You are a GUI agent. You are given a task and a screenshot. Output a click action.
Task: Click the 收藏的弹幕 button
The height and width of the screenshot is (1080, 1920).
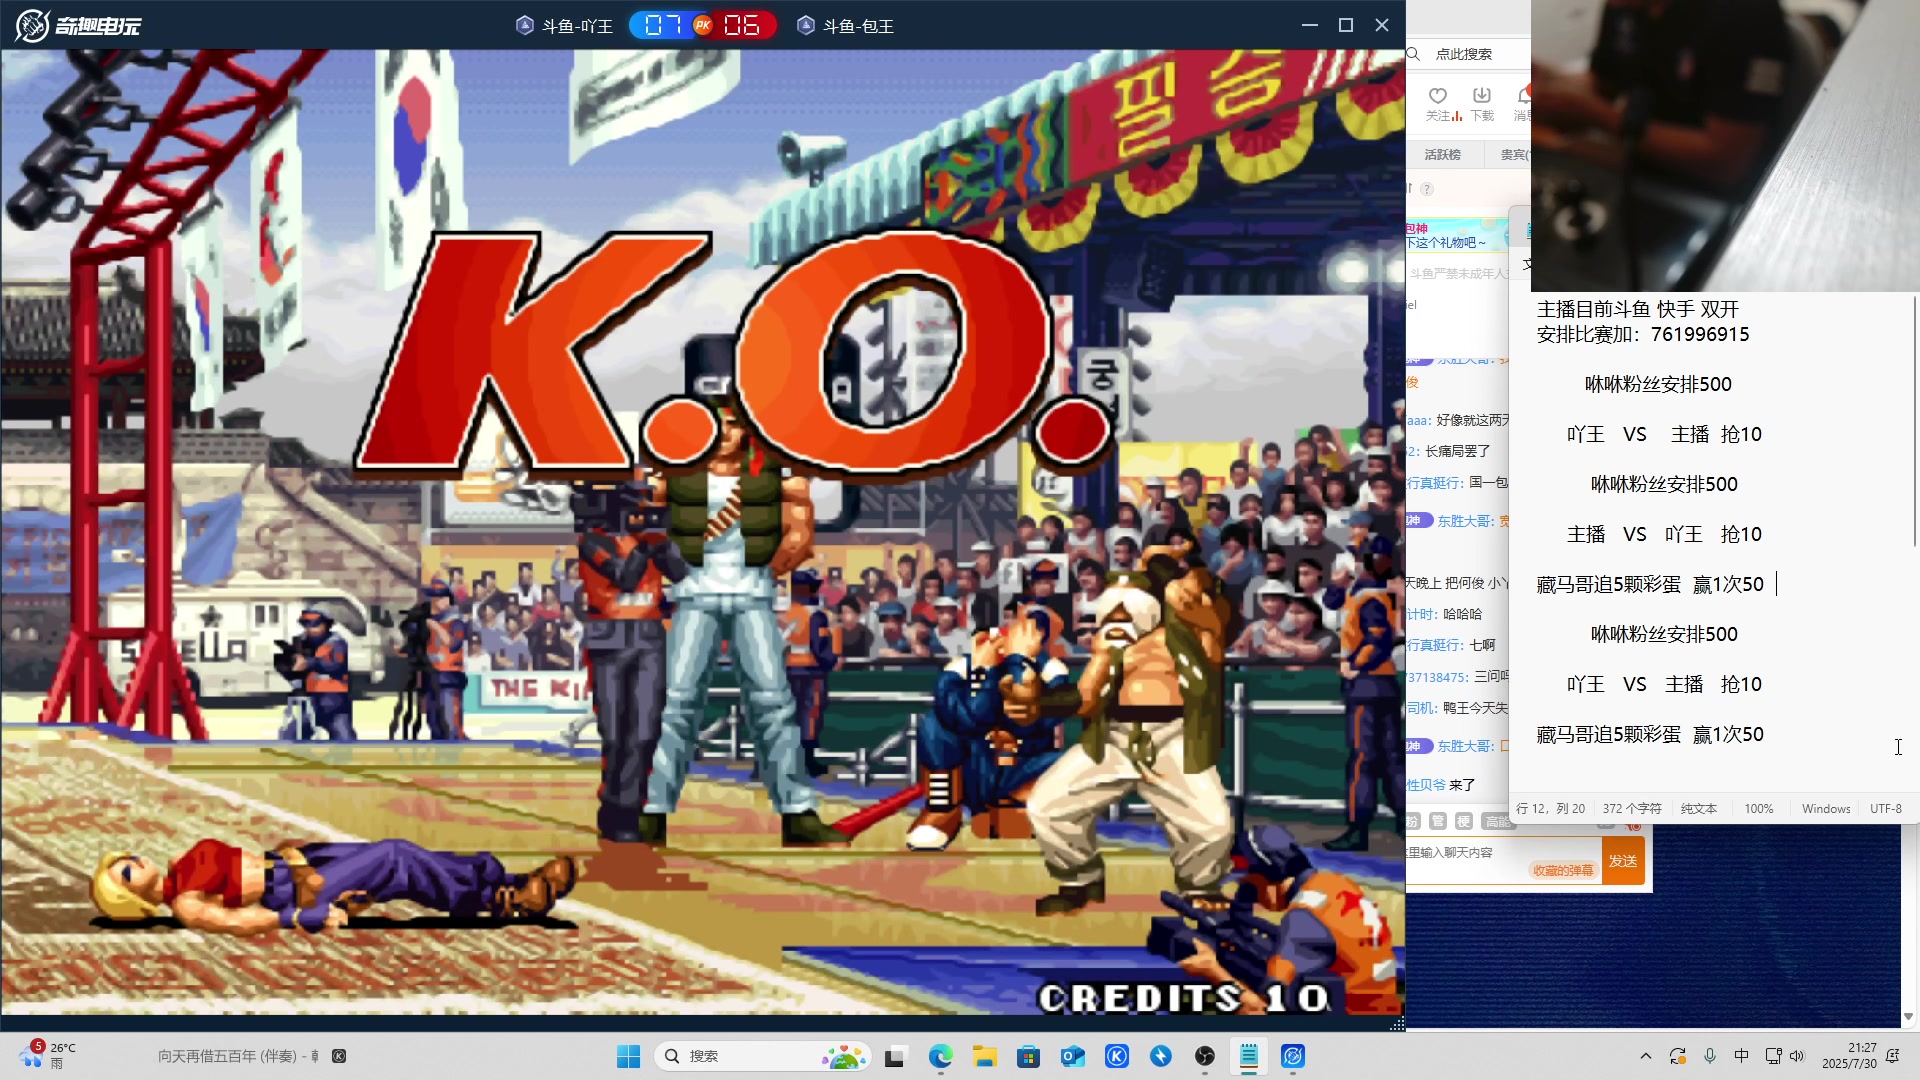(1563, 871)
